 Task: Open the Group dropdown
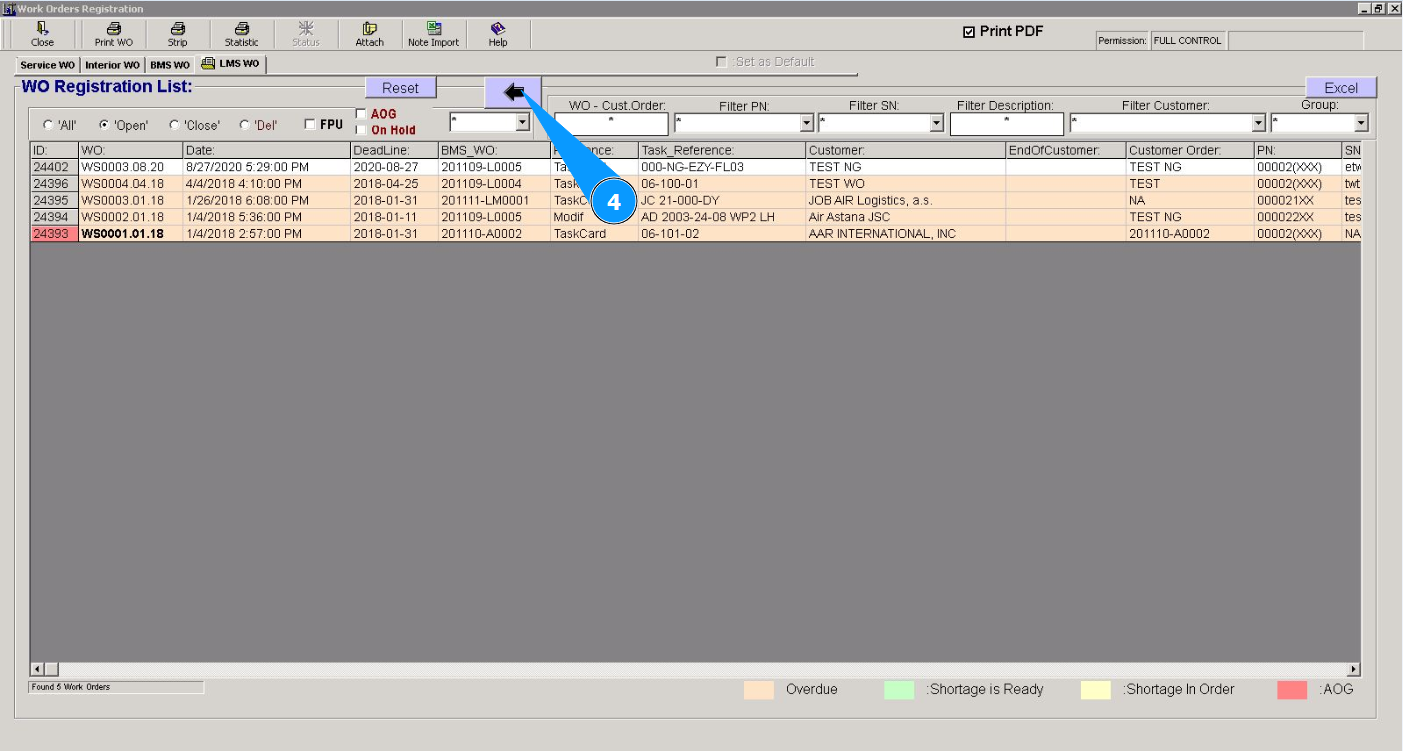(x=1361, y=124)
